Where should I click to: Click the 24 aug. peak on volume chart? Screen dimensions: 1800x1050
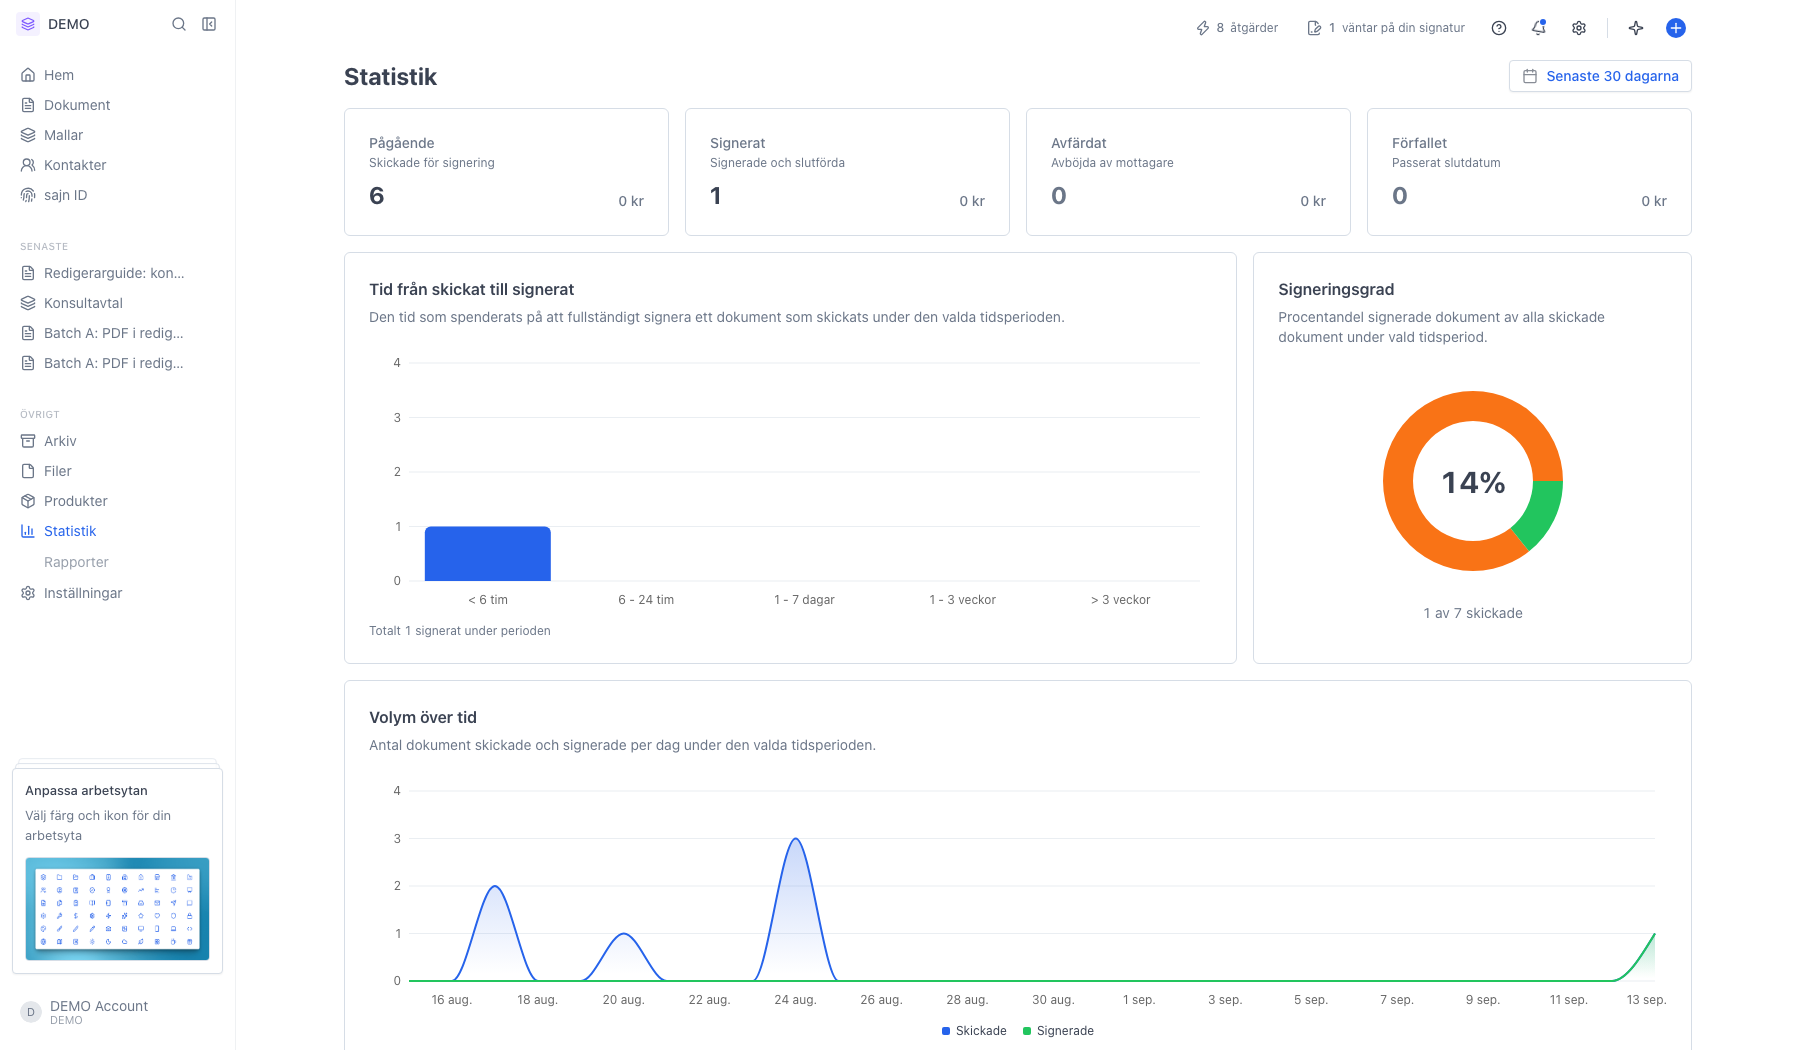coord(795,839)
